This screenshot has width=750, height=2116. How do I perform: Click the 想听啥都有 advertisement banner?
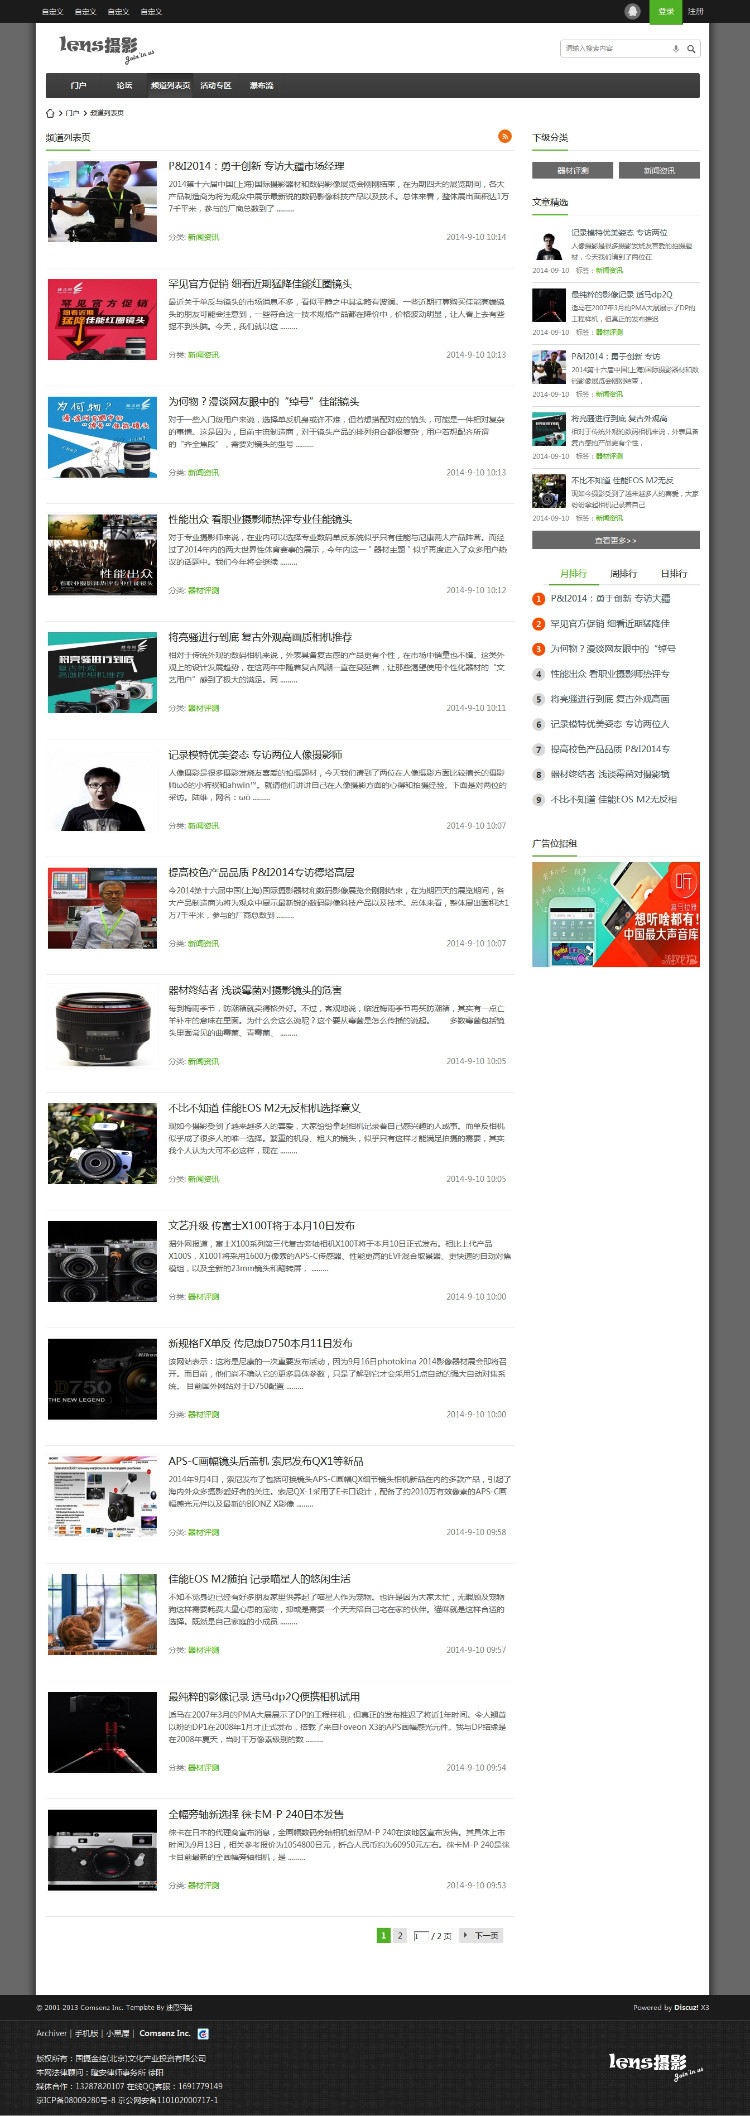point(616,914)
